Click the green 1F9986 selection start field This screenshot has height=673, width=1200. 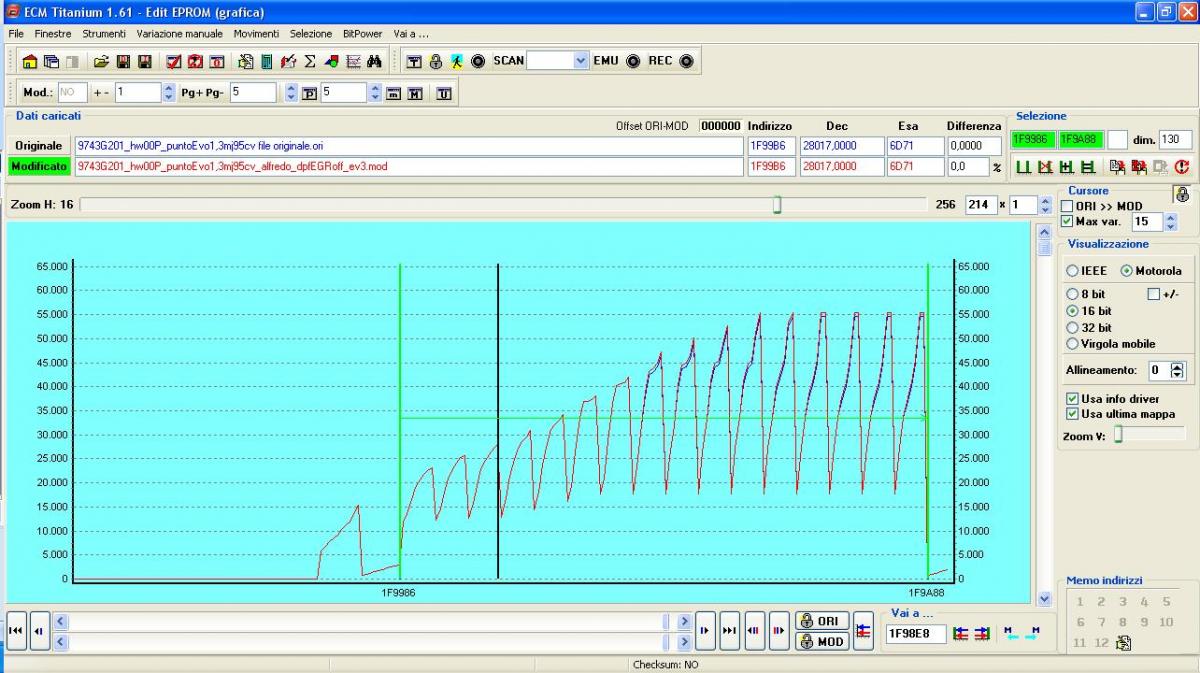[x=1033, y=141]
